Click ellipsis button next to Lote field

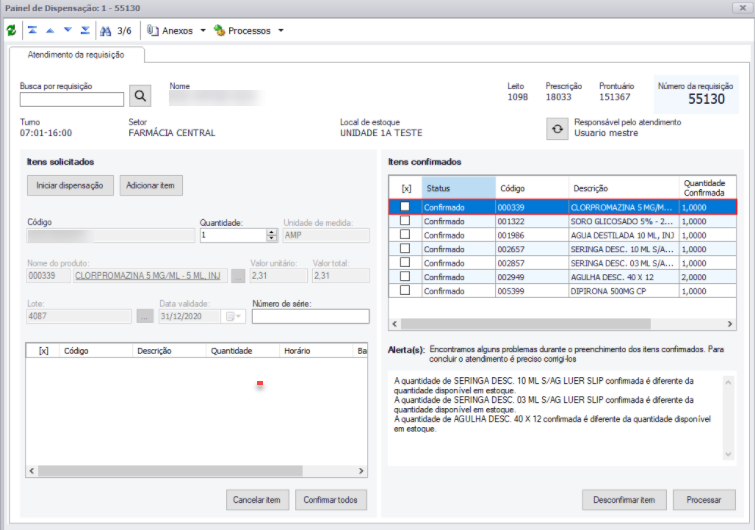pyautogui.click(x=145, y=316)
